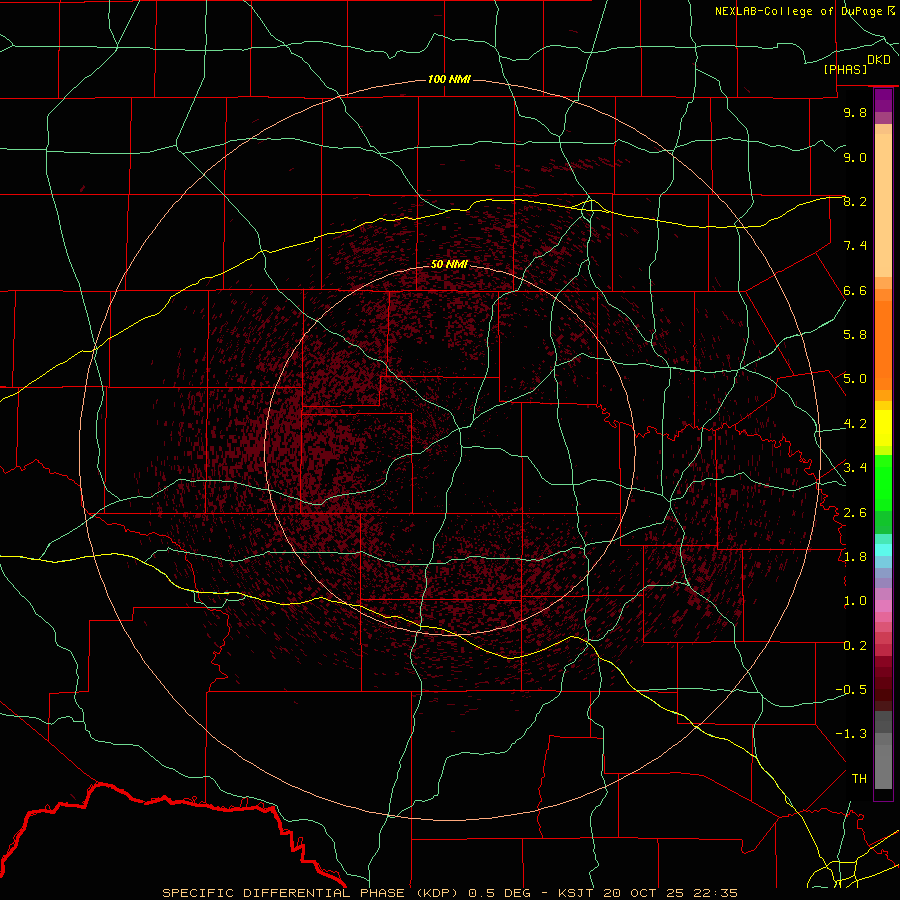Click the 0.5 DEG elevation in the caption
The height and width of the screenshot is (900, 900).
[x=501, y=893]
